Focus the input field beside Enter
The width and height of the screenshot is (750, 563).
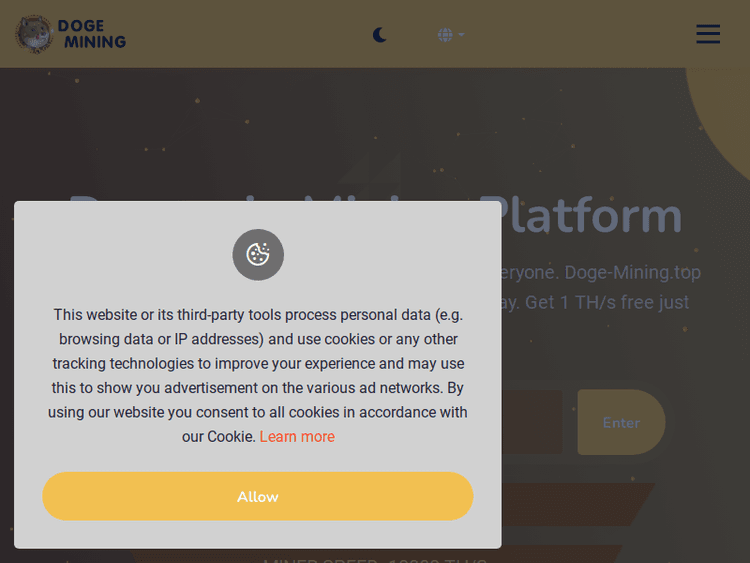[530, 422]
